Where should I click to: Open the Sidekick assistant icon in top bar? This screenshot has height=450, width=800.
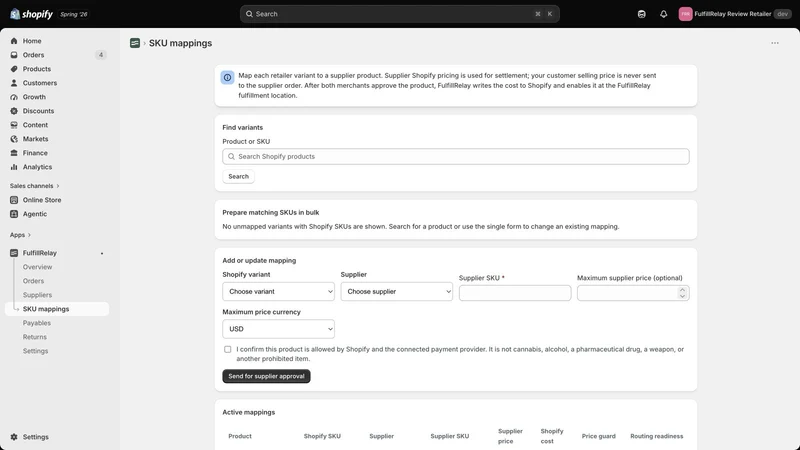click(x=641, y=14)
